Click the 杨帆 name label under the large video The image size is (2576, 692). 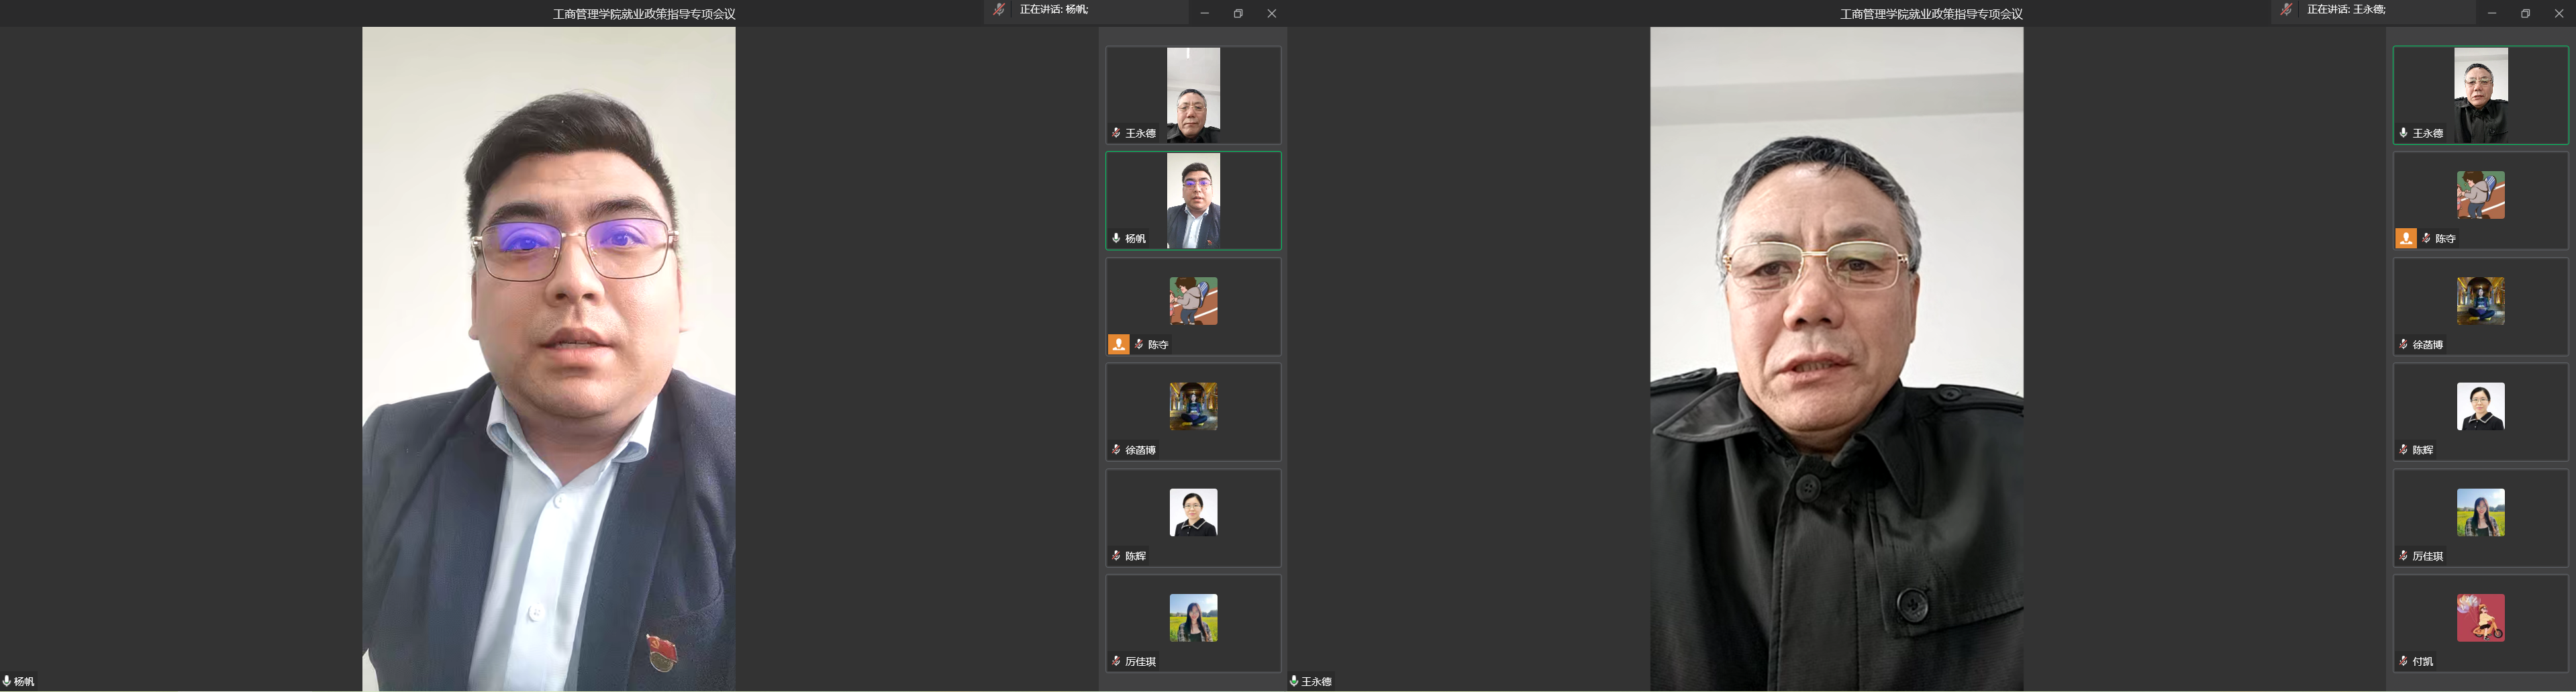tap(24, 682)
